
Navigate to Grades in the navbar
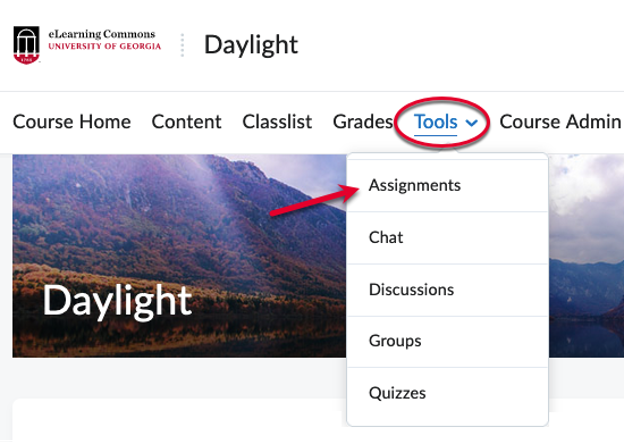[362, 122]
